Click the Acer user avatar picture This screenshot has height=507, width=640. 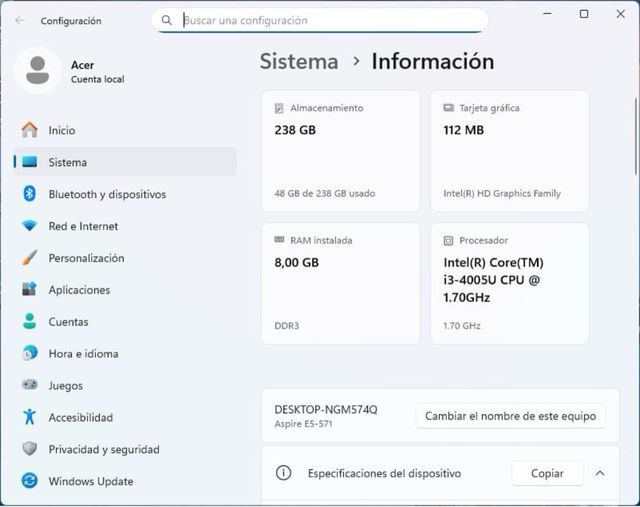point(38,71)
